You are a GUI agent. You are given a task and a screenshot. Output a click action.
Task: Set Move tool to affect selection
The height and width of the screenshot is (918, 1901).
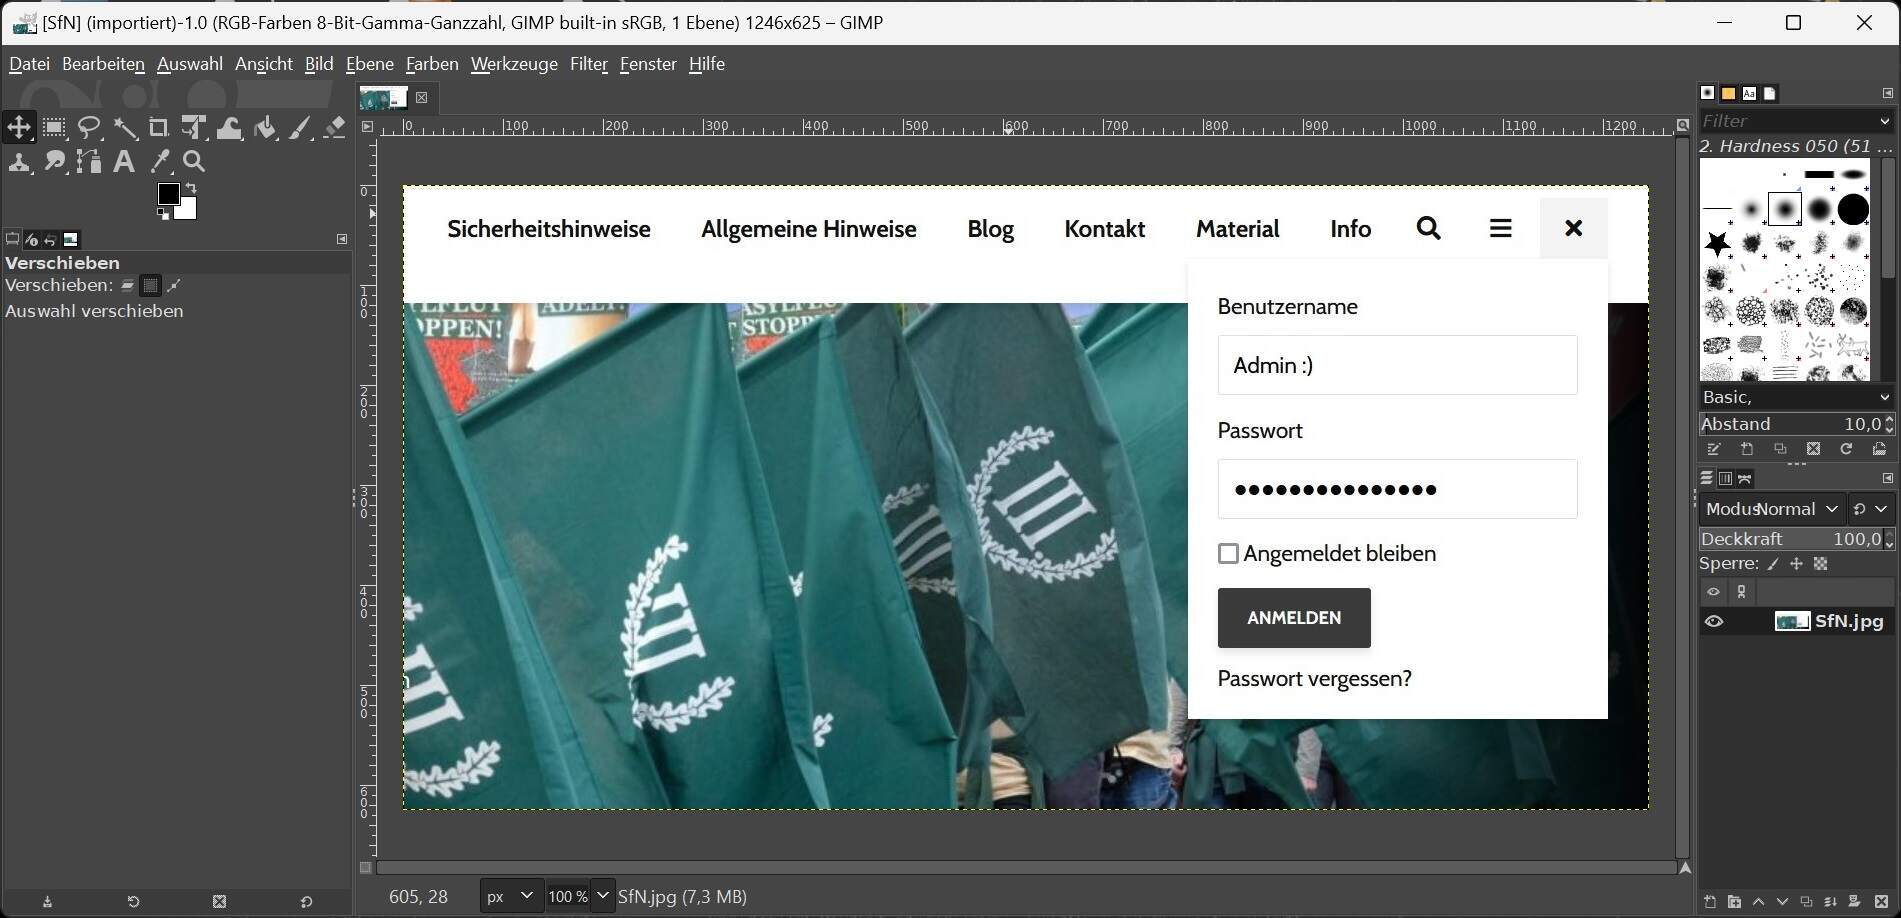[x=150, y=286]
